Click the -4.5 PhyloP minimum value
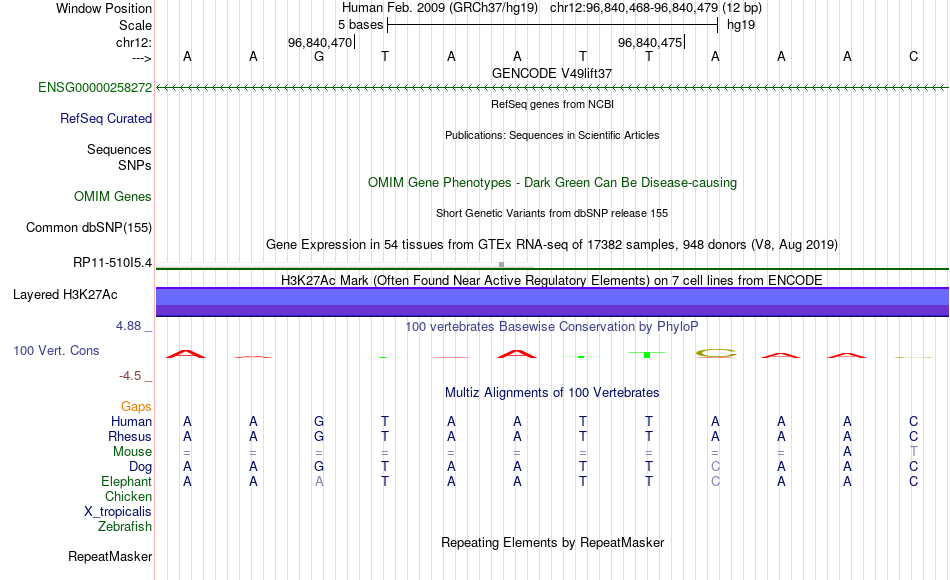The width and height of the screenshot is (950, 580). click(130, 376)
